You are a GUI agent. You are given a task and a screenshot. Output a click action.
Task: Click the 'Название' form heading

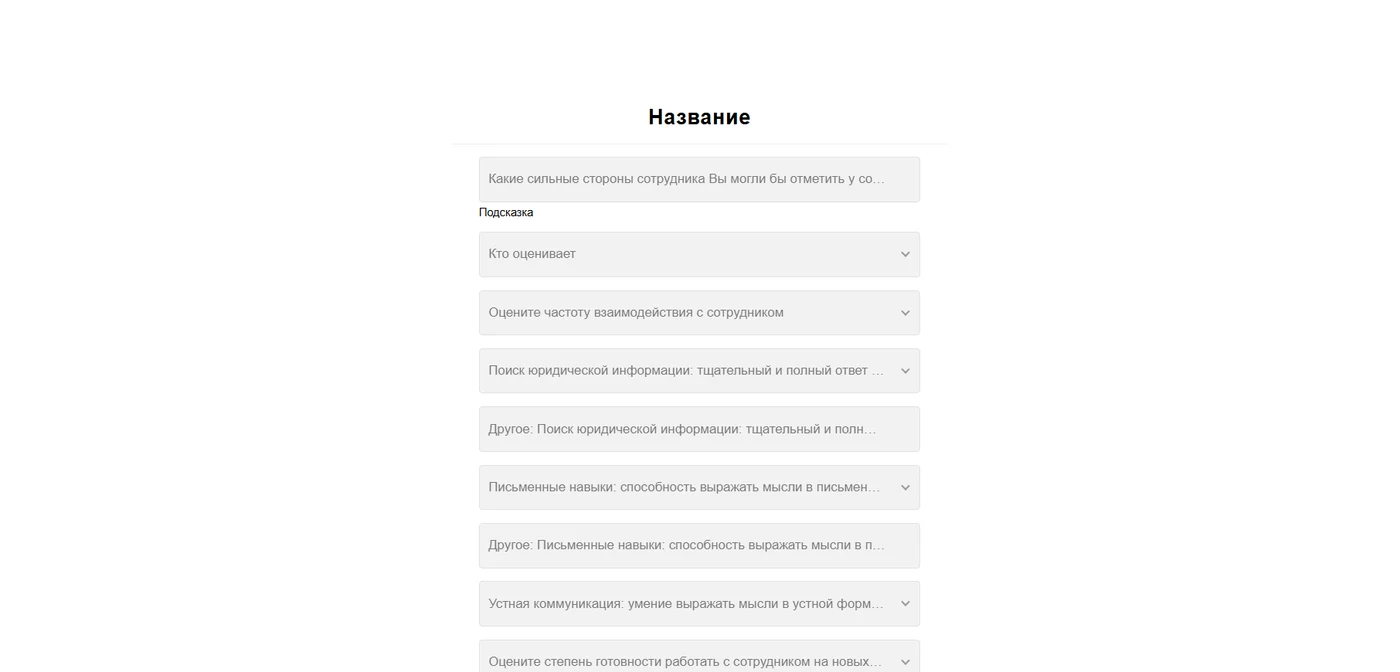(699, 117)
